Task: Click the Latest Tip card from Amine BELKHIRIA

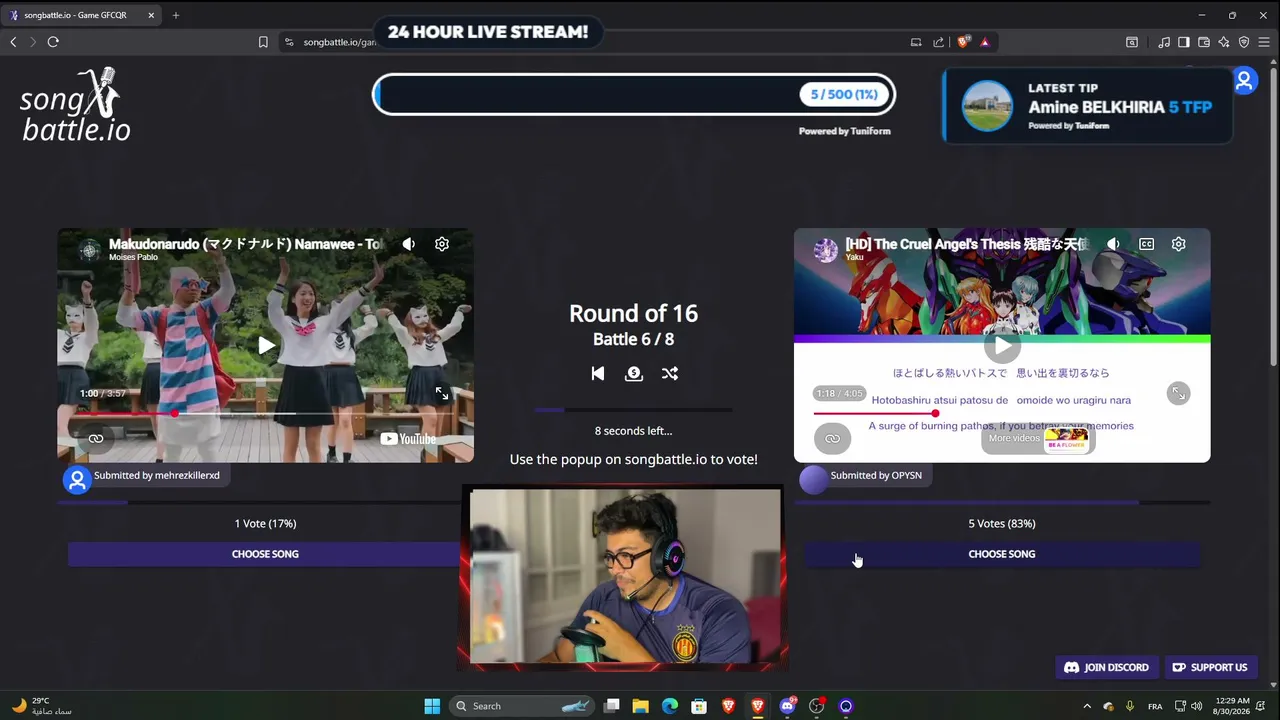Action: click(x=1087, y=106)
